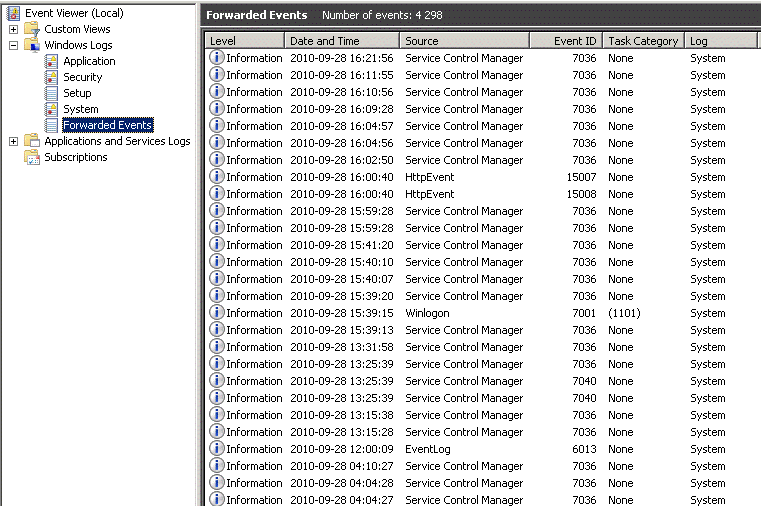
Task: Select Custom Views in the tree
Action: [77, 29]
